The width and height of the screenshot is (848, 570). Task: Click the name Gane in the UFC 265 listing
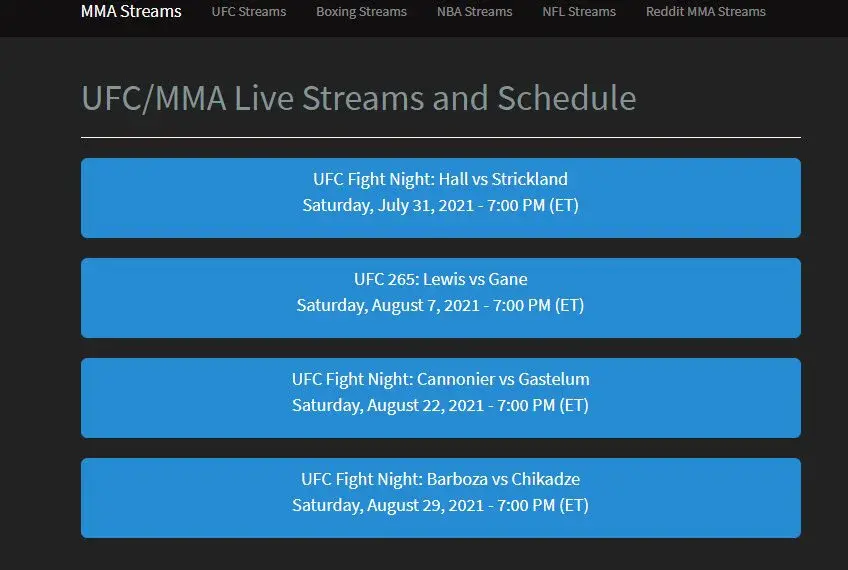(x=507, y=279)
